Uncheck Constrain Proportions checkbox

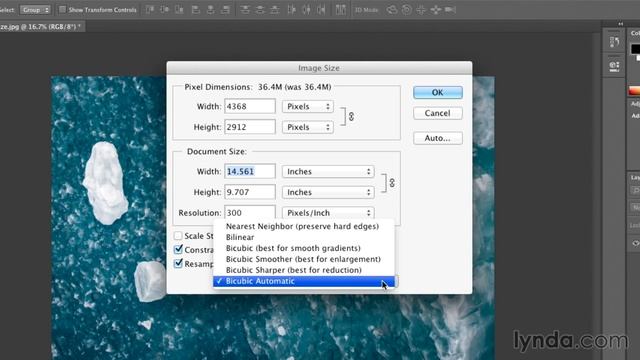(x=178, y=249)
